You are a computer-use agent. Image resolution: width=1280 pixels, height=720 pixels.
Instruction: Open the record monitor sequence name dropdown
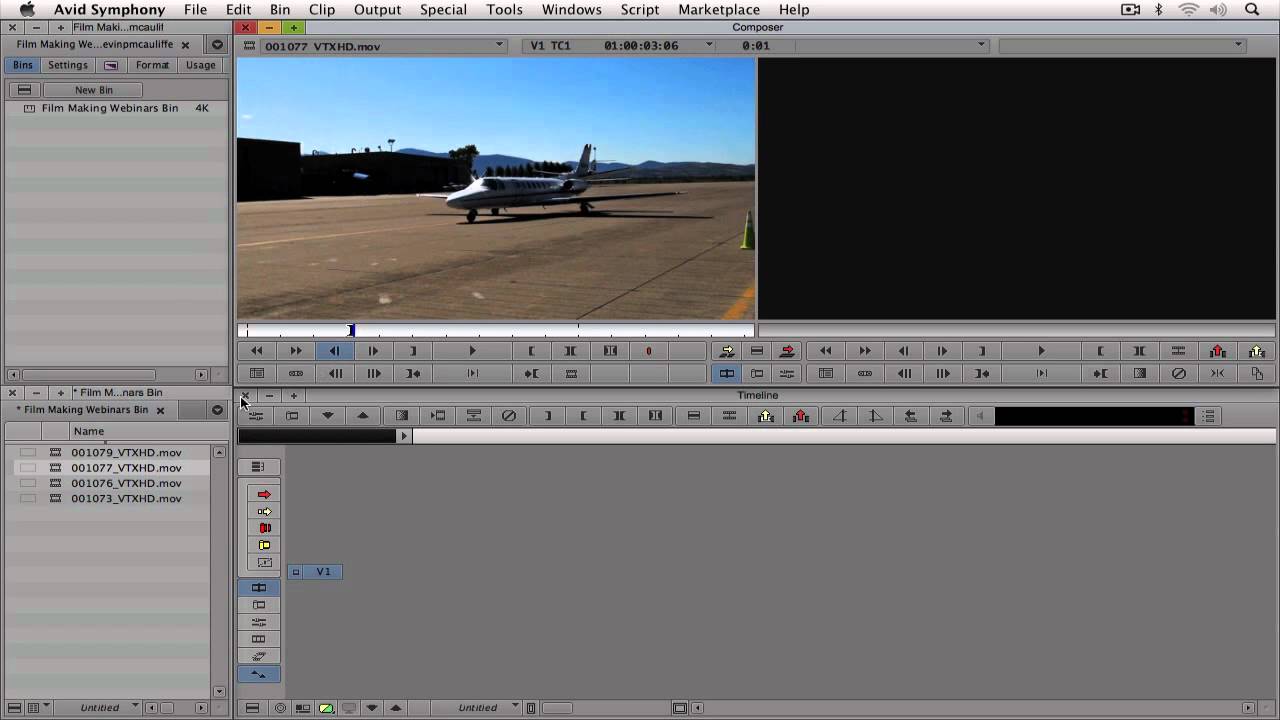pos(1122,46)
